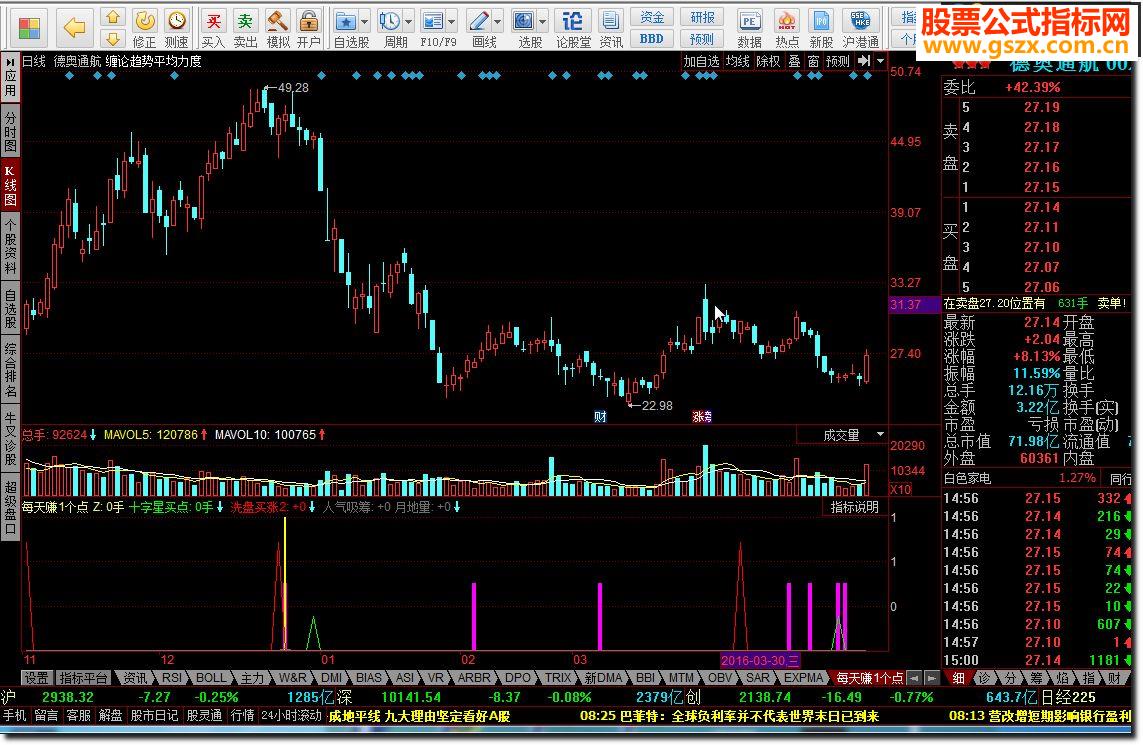This screenshot has height=745, width=1143.
Task: Open the 测速 speed test clock icon
Action: 176,28
